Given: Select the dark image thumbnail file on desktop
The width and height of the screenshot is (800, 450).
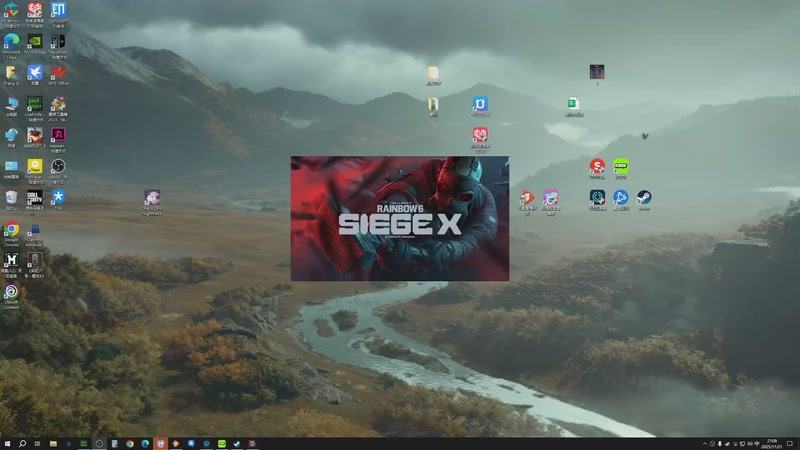Looking at the screenshot, I should tap(597, 72).
